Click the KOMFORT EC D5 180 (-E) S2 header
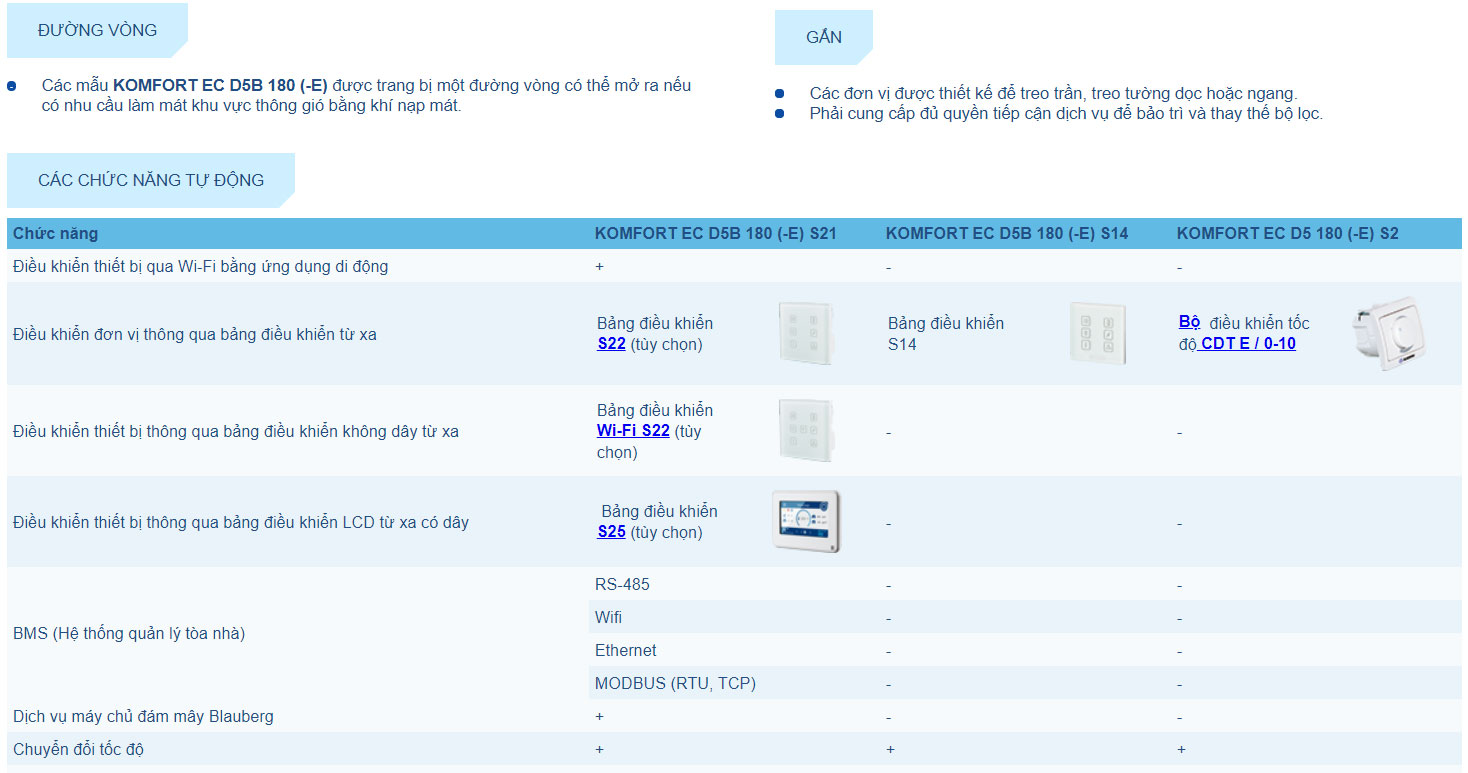 [1288, 234]
